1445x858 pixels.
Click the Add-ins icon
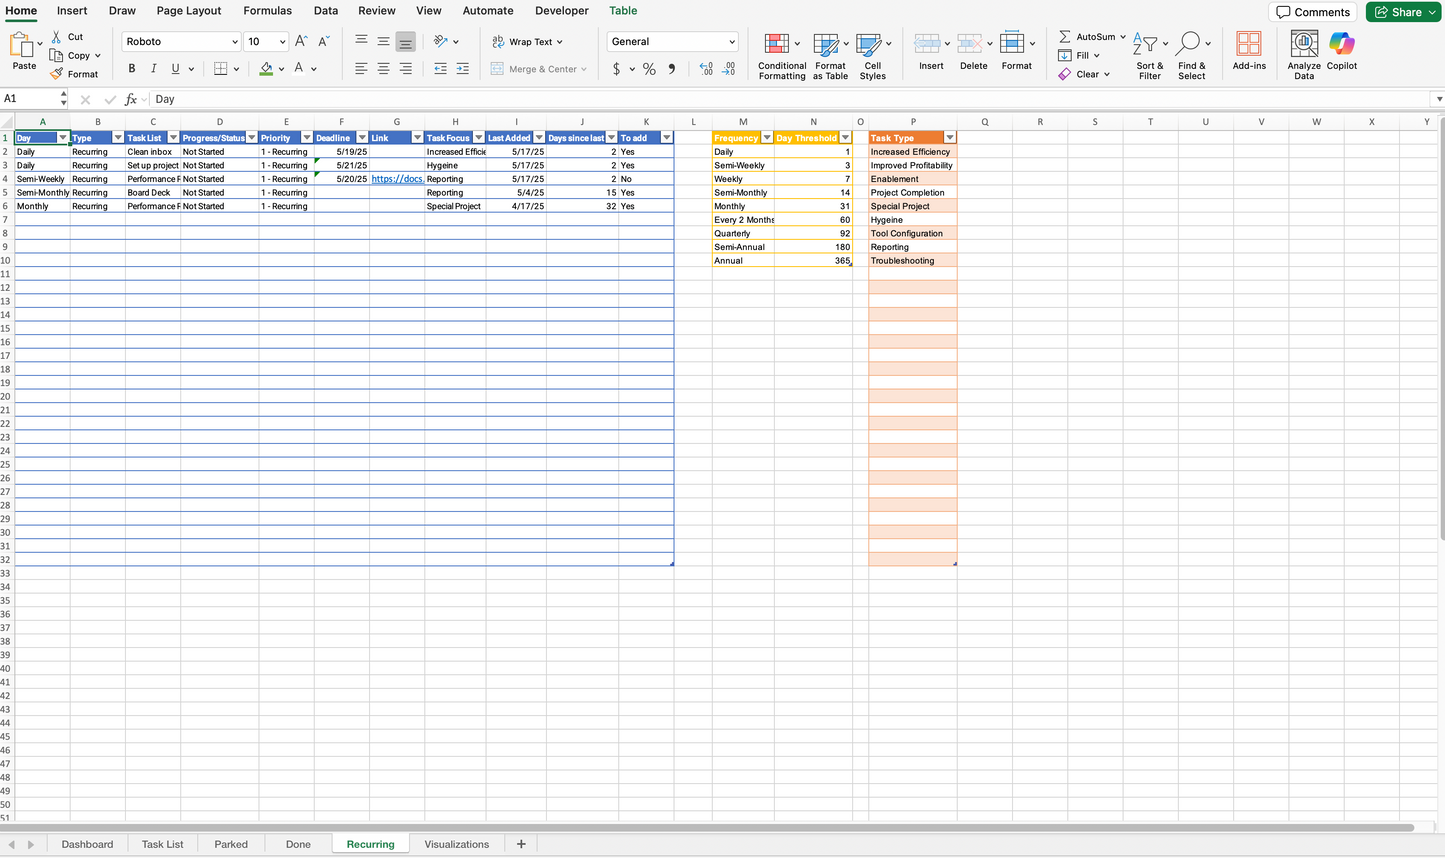[1248, 45]
